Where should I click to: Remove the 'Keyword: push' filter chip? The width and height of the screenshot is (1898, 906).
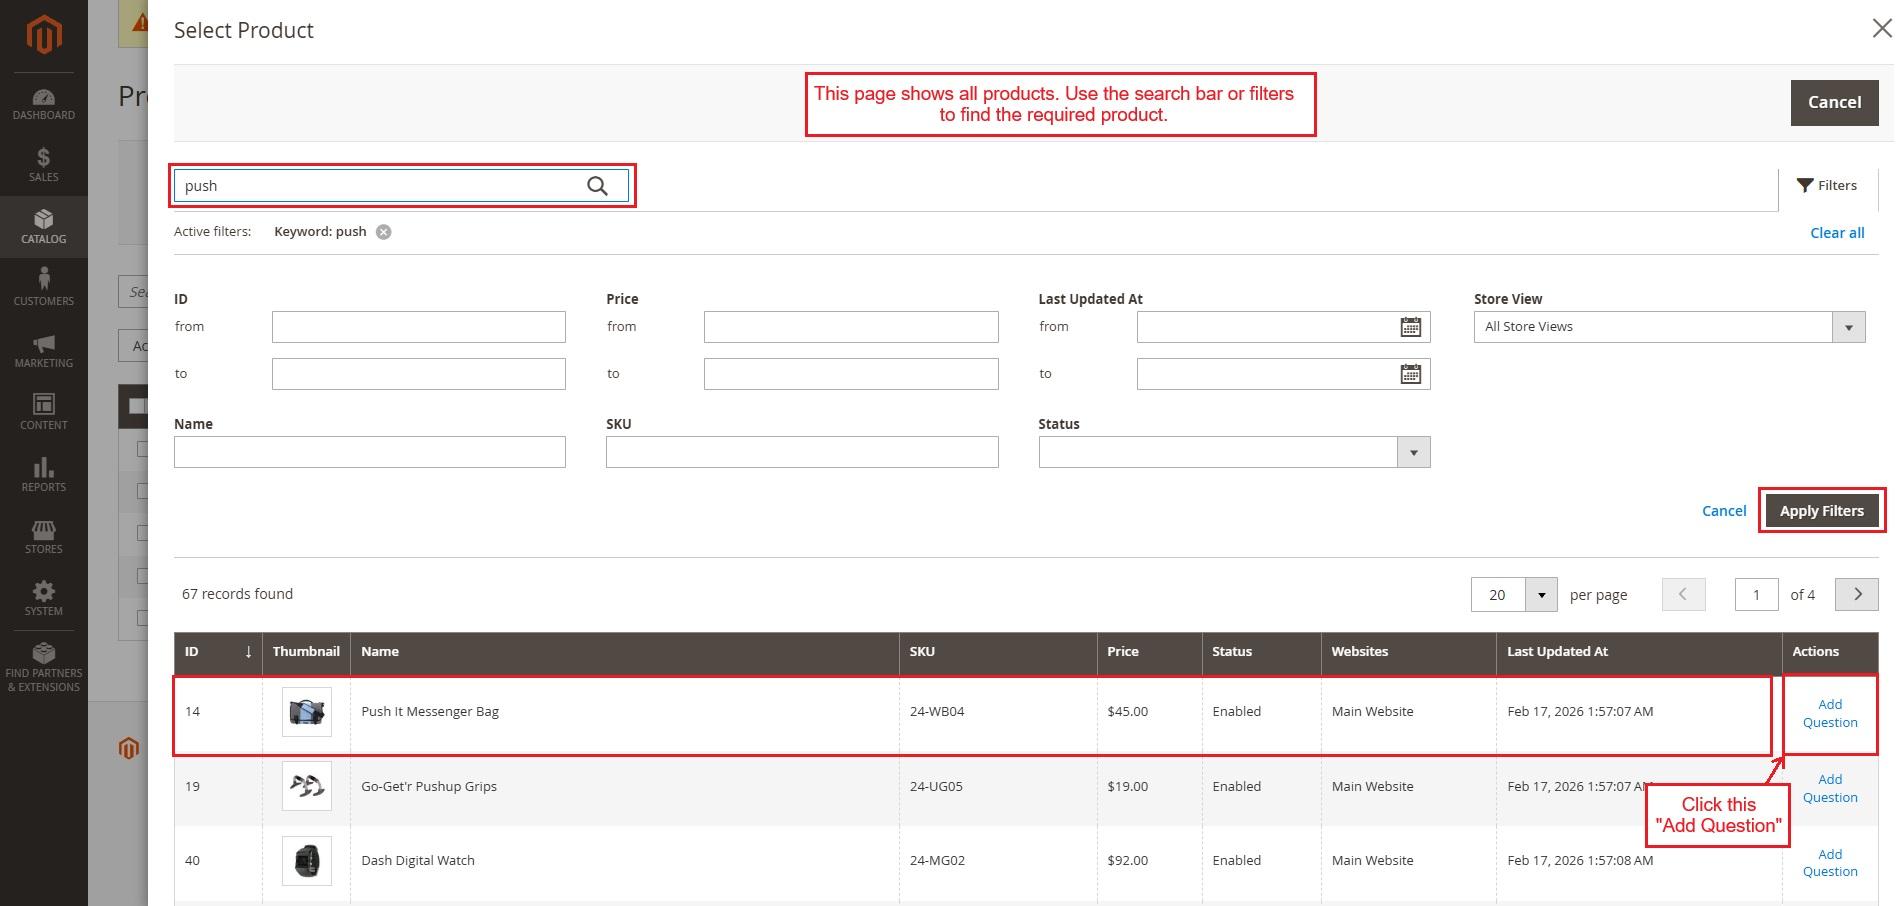pos(383,232)
